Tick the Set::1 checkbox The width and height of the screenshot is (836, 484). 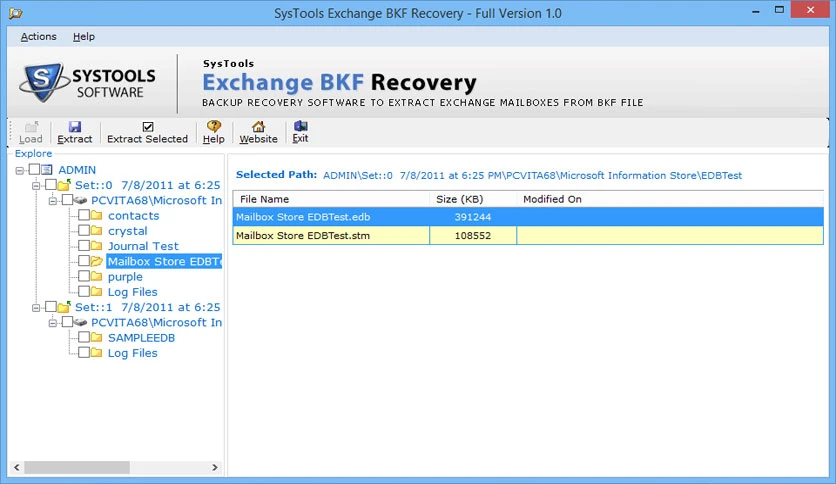(51, 307)
